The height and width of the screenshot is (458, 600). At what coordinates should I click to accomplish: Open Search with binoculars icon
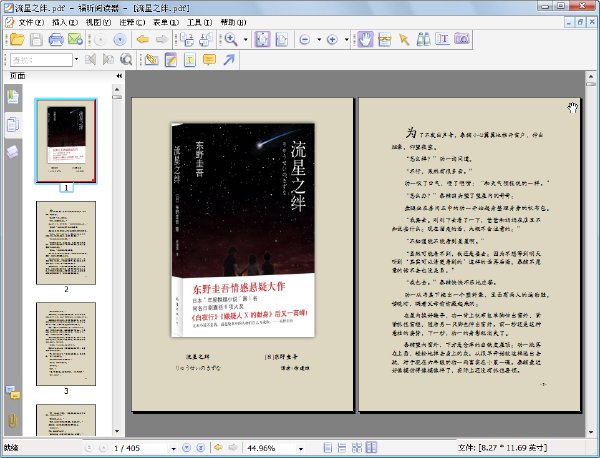(423, 39)
